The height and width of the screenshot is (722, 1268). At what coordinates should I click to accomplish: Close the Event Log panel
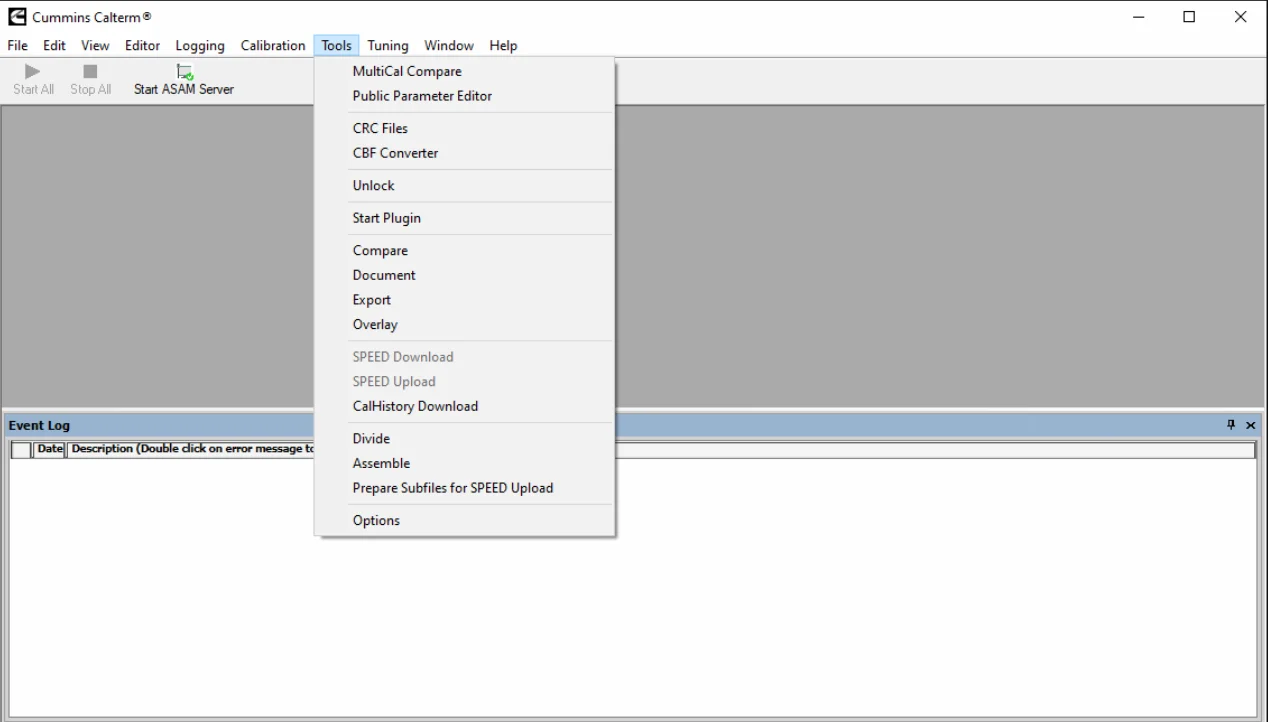pyautogui.click(x=1250, y=425)
